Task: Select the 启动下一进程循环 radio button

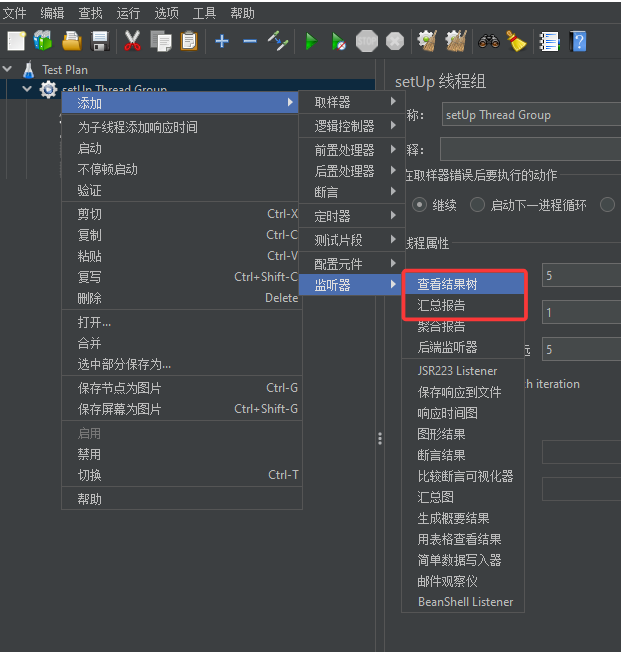Action: tap(477, 205)
